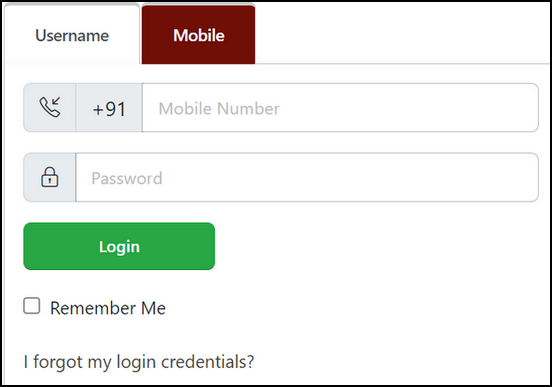Viewport: 552px width, 387px height.
Task: Click the Password placeholder text
Action: (x=127, y=178)
